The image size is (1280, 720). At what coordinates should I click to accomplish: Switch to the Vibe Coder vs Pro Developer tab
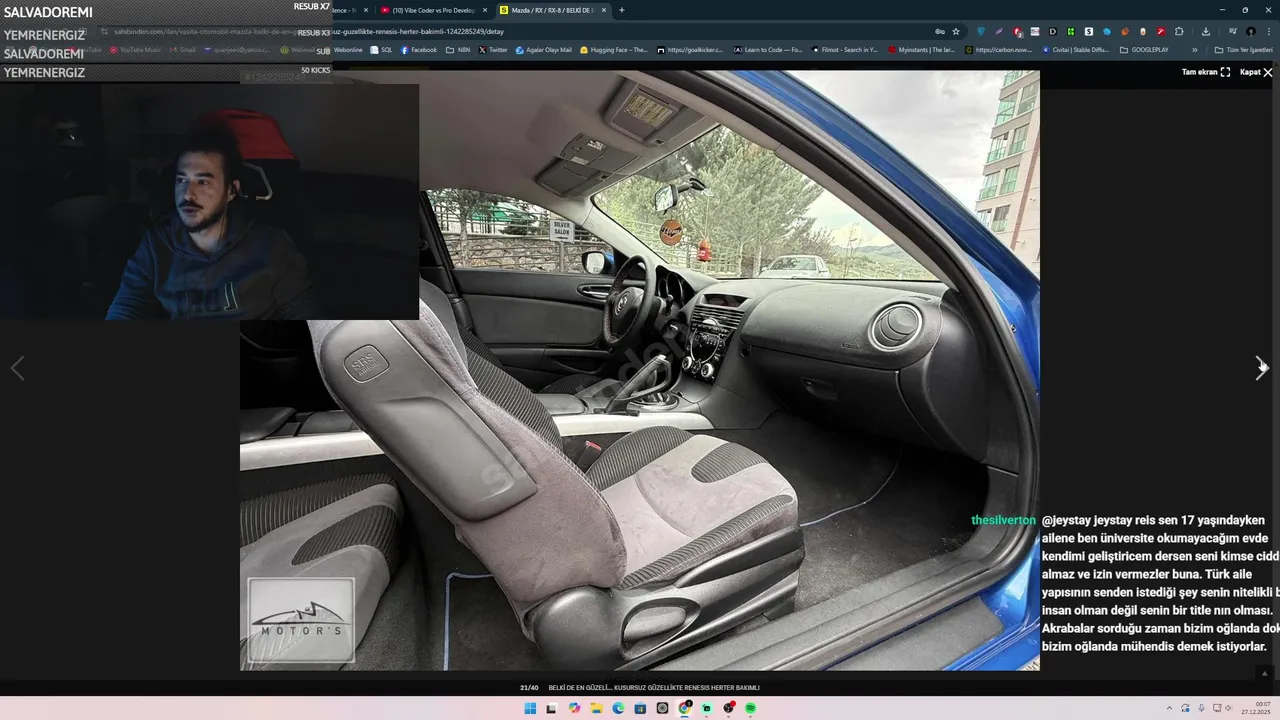pyautogui.click(x=433, y=10)
